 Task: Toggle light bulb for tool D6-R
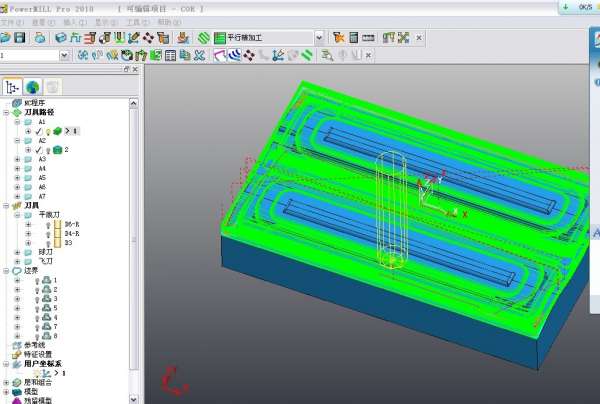click(x=46, y=224)
